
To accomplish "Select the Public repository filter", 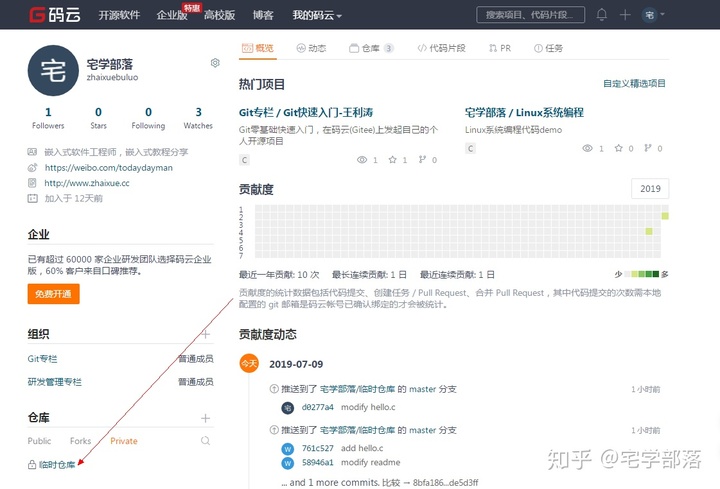I will click(39, 441).
